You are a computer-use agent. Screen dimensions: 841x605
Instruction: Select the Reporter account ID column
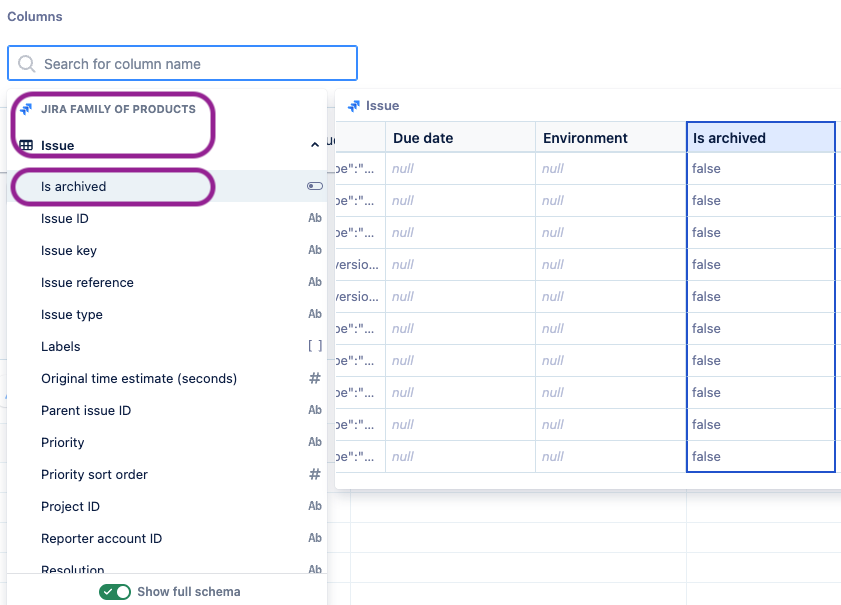[x=167, y=538]
